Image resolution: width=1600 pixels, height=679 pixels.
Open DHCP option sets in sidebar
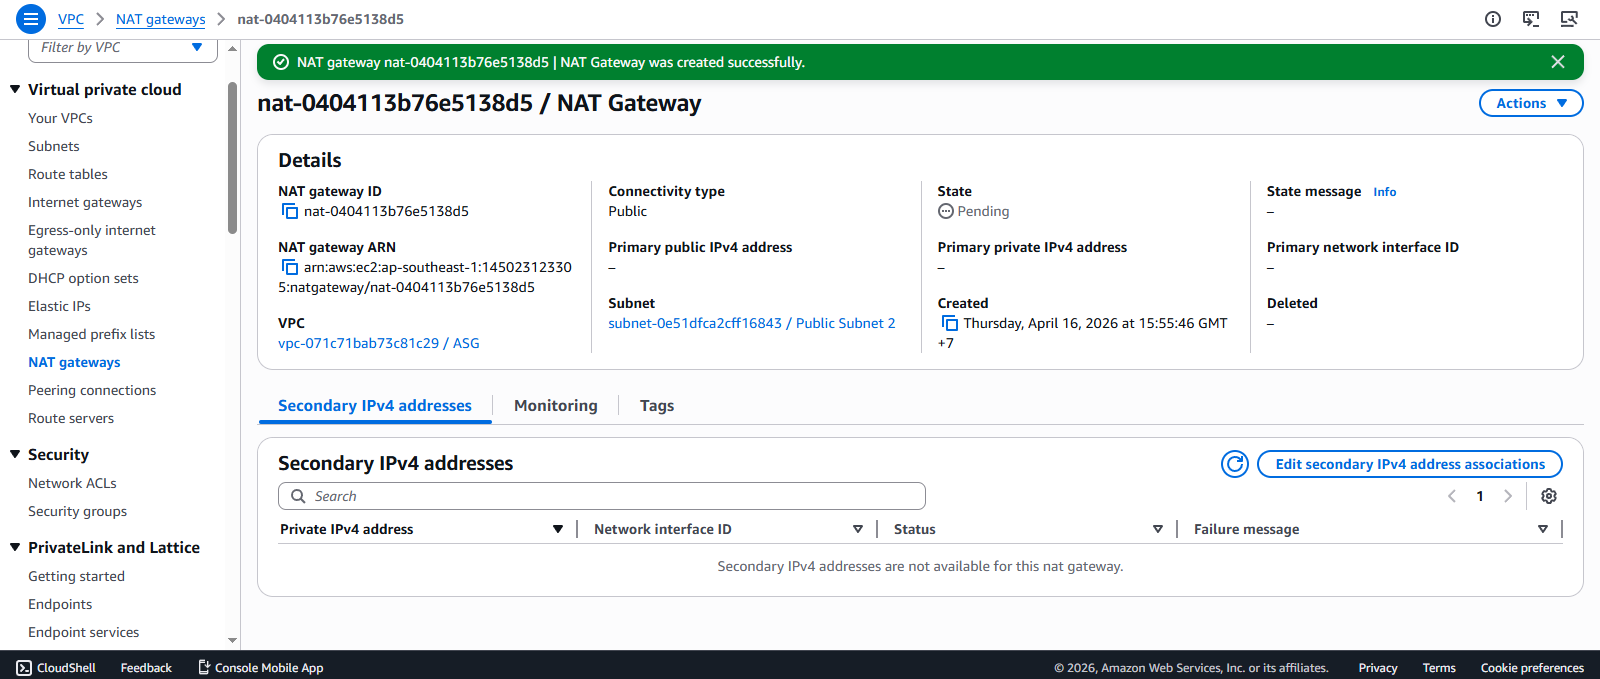click(83, 278)
